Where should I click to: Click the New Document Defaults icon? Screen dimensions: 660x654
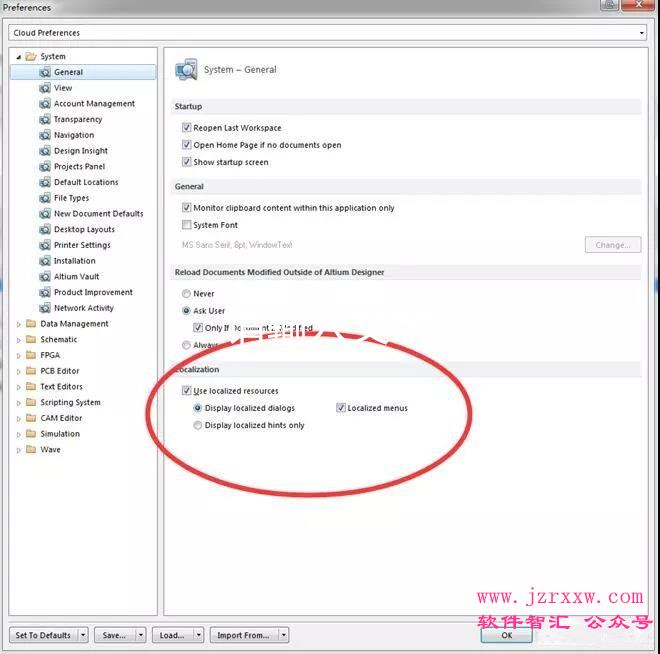pyautogui.click(x=45, y=214)
